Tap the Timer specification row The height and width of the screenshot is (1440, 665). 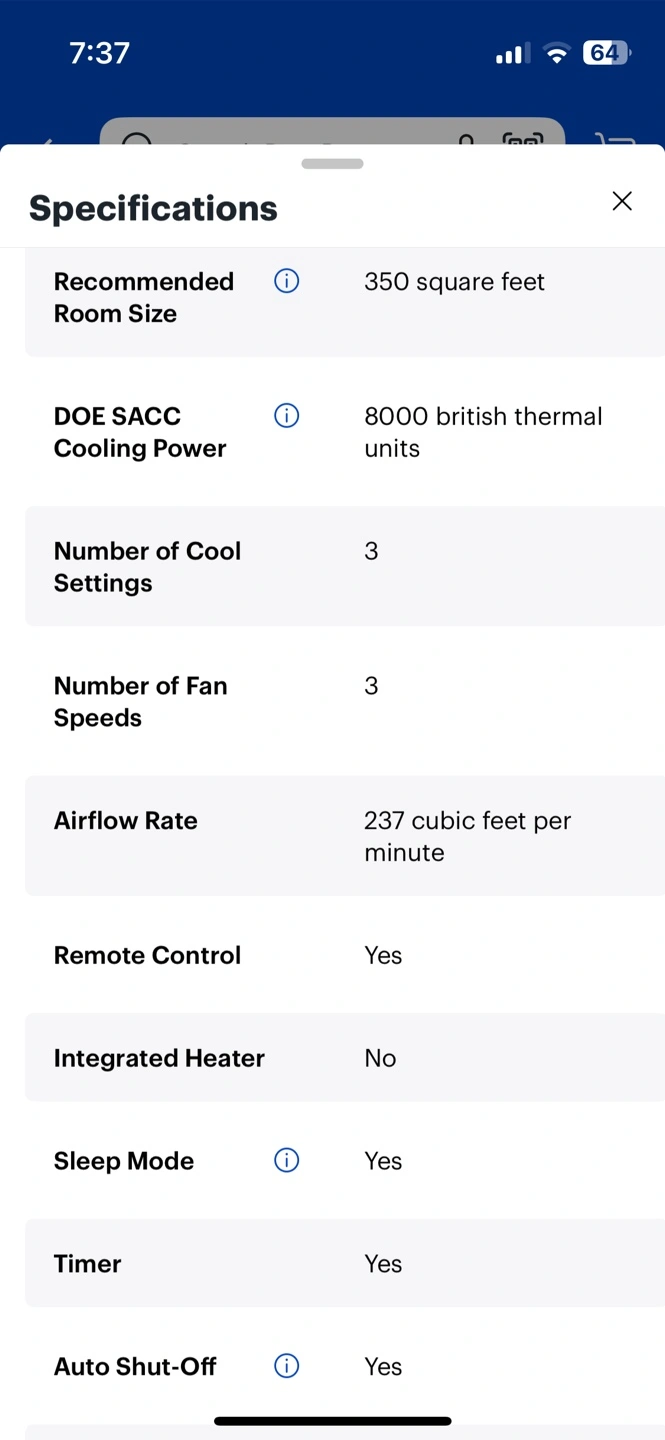345,1263
